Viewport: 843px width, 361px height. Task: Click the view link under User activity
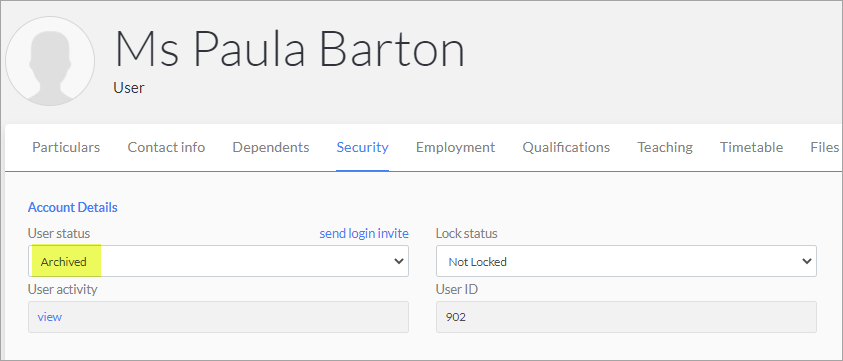49,317
